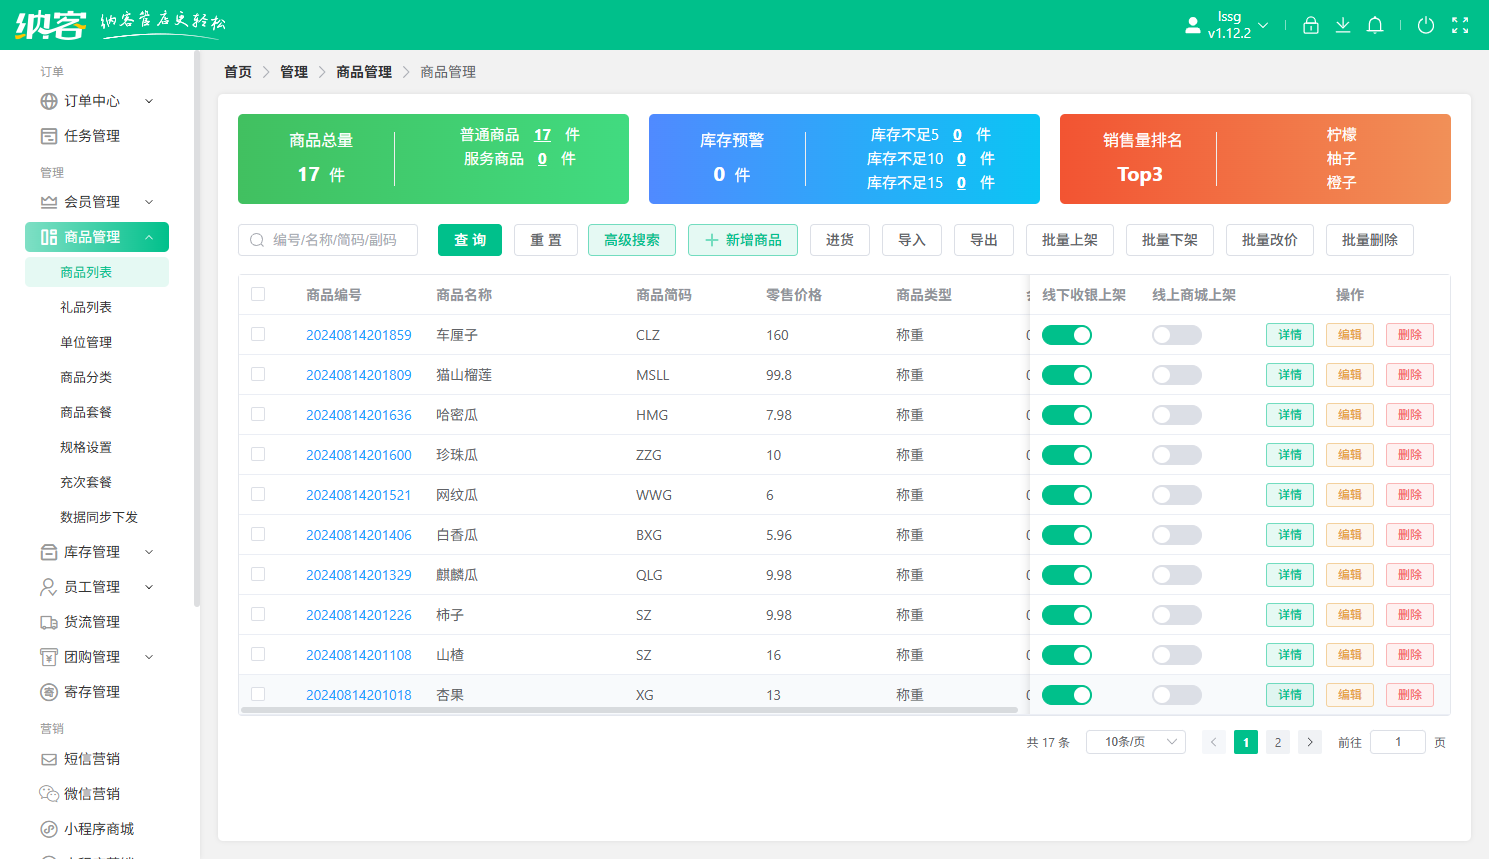Click the 货流管理 truck icon

tap(49, 622)
